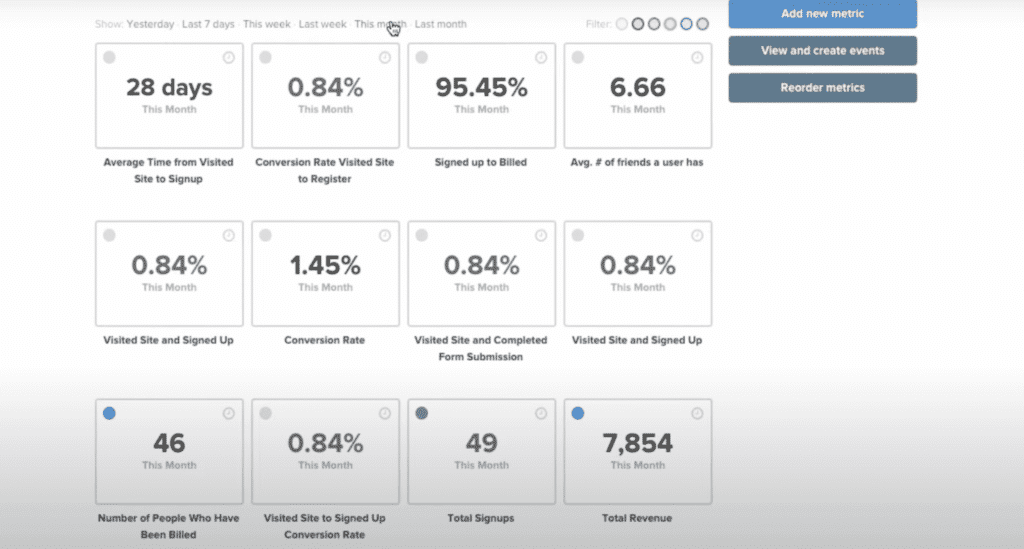Viewport: 1024px width, 549px height.
Task: Select the blue-outlined Filter circle
Action: pos(686,24)
